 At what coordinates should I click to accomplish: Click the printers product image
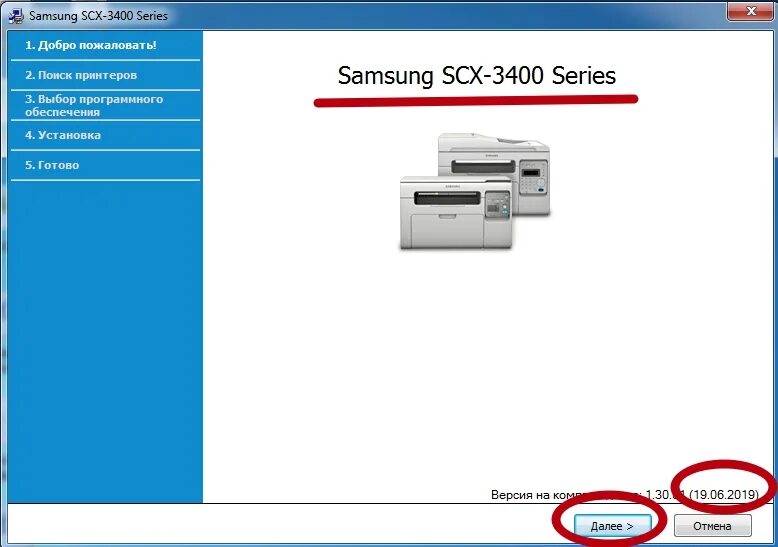click(475, 191)
